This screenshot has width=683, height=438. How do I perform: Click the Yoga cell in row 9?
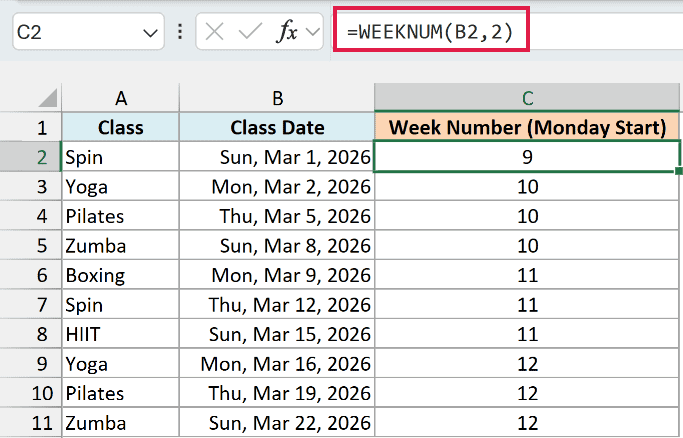tap(121, 364)
